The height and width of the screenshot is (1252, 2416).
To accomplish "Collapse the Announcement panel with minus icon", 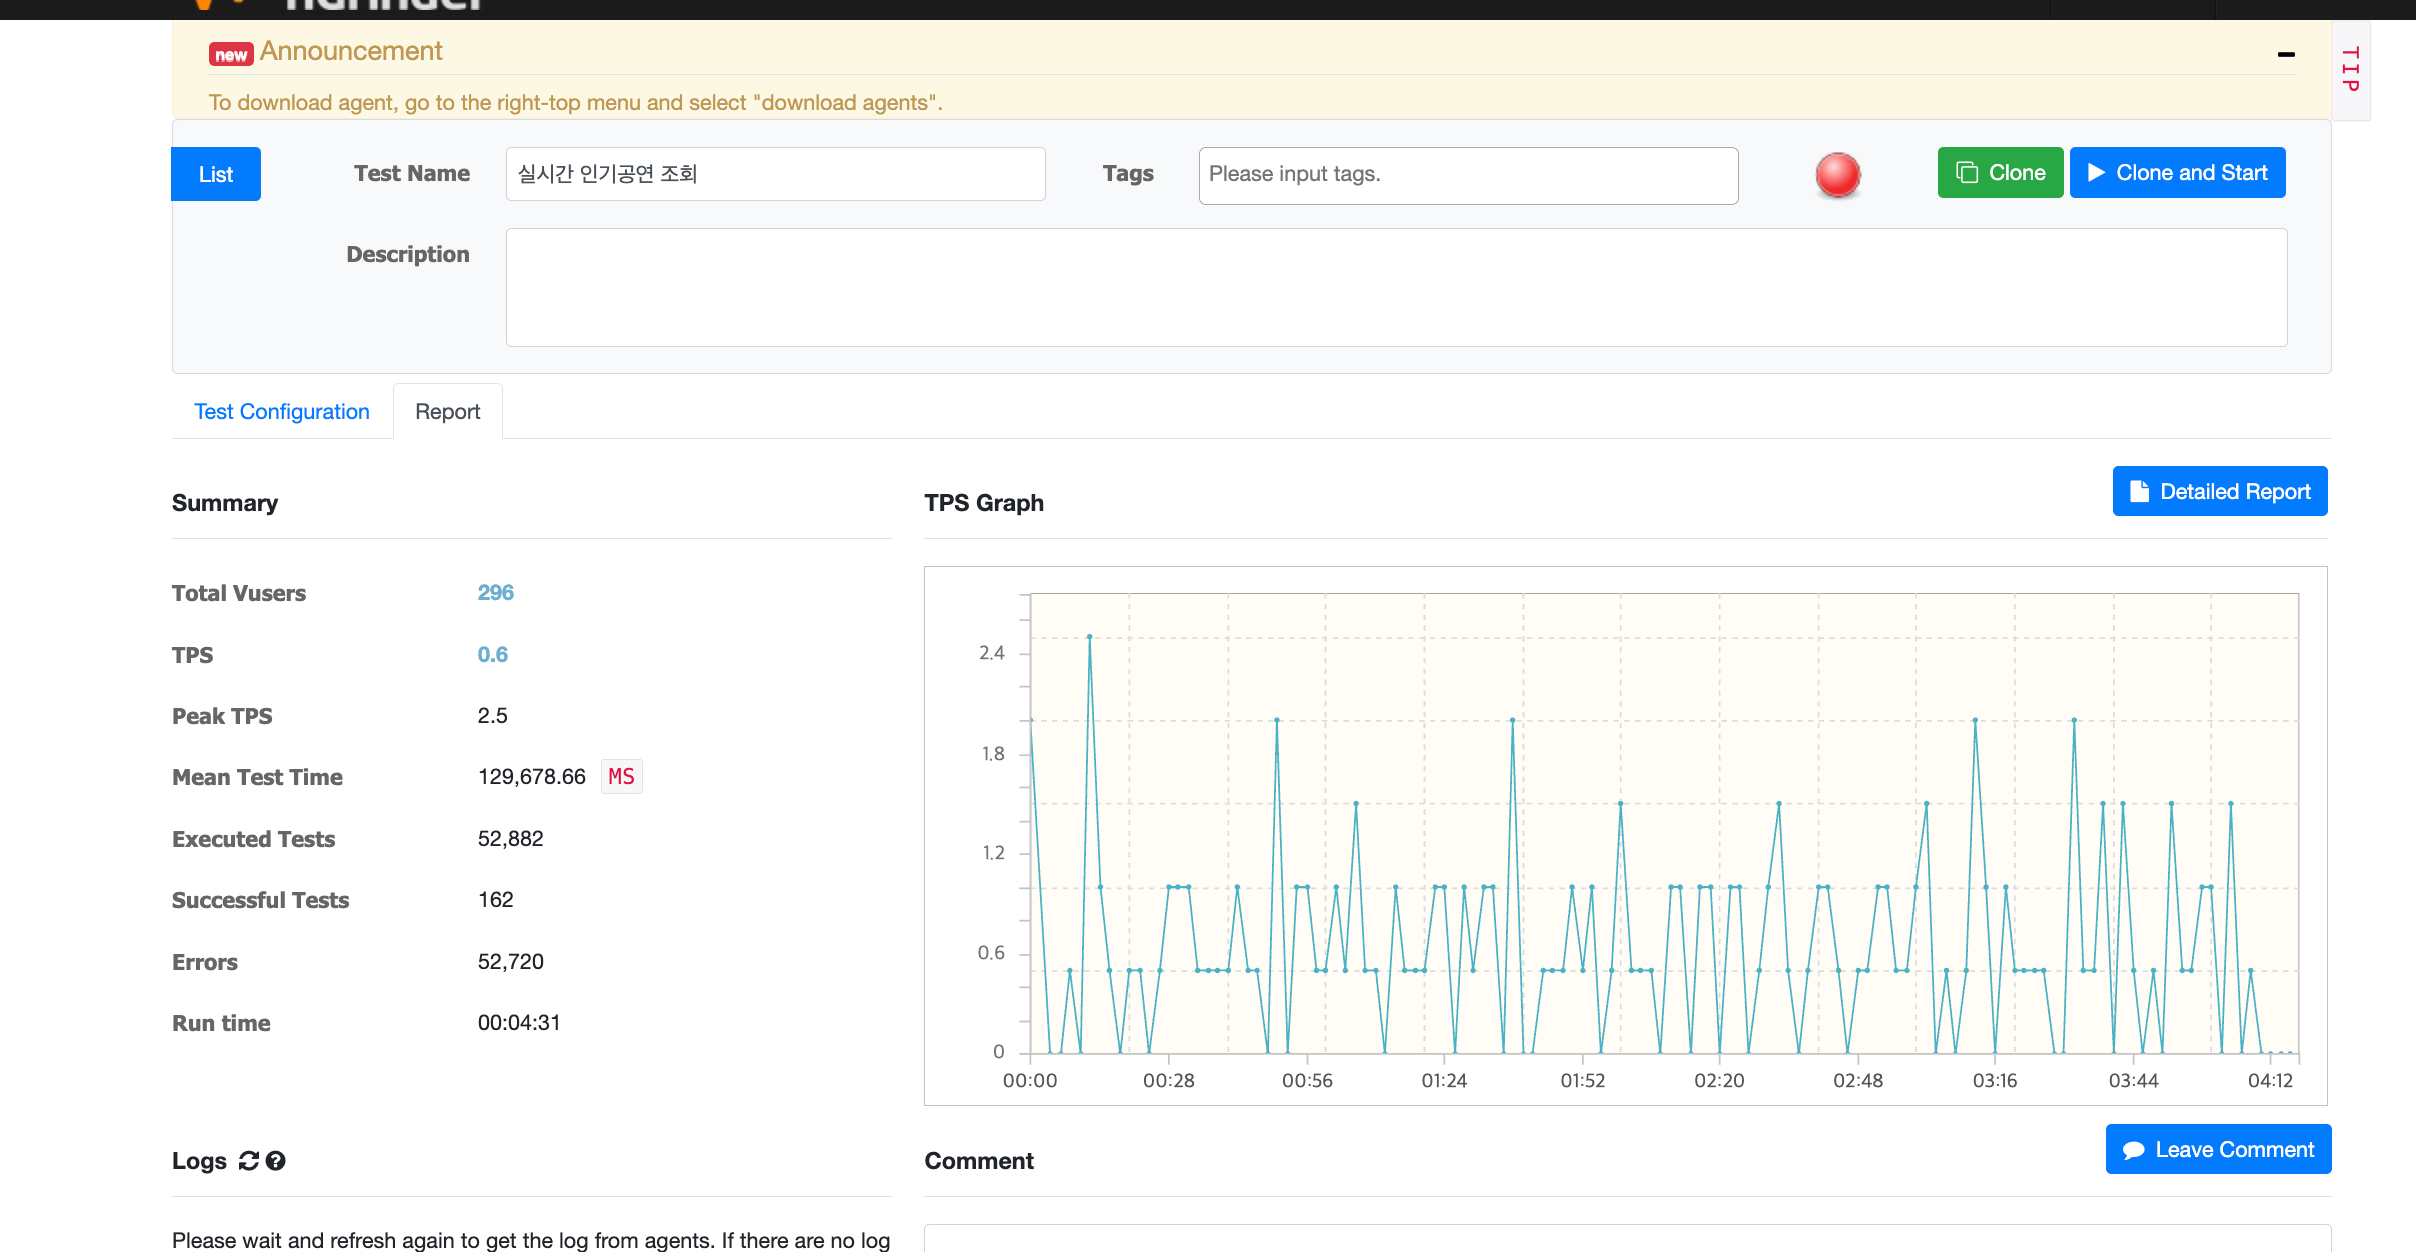I will (x=2285, y=54).
